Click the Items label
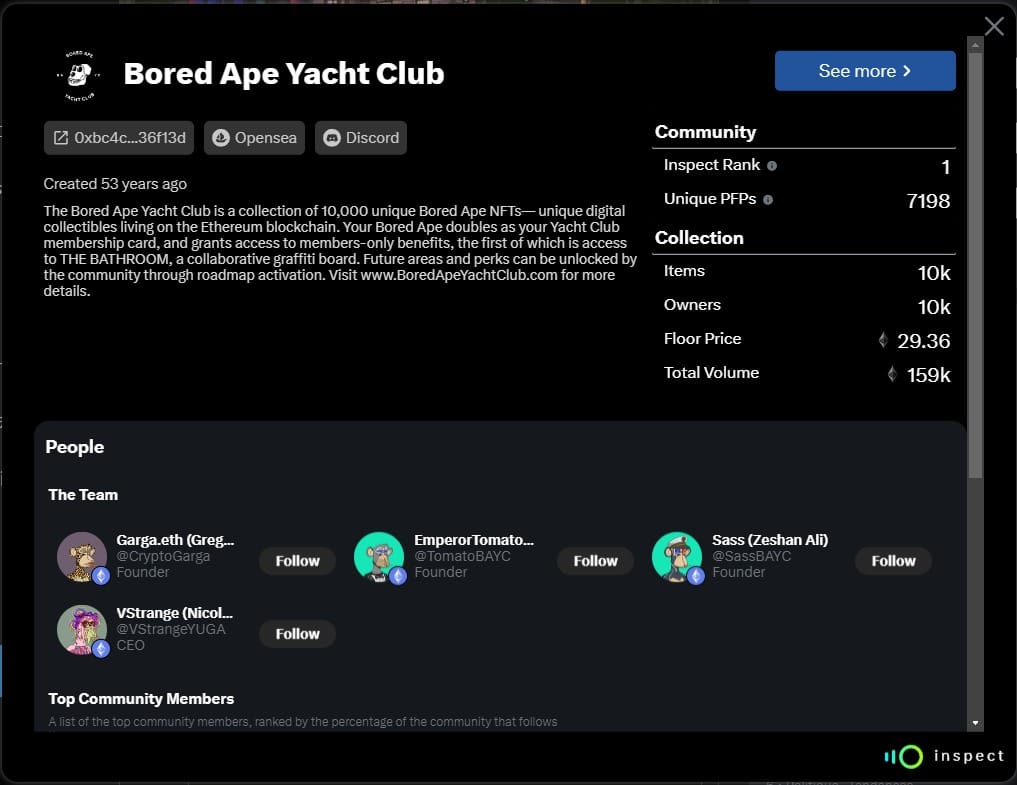 pyautogui.click(x=684, y=271)
